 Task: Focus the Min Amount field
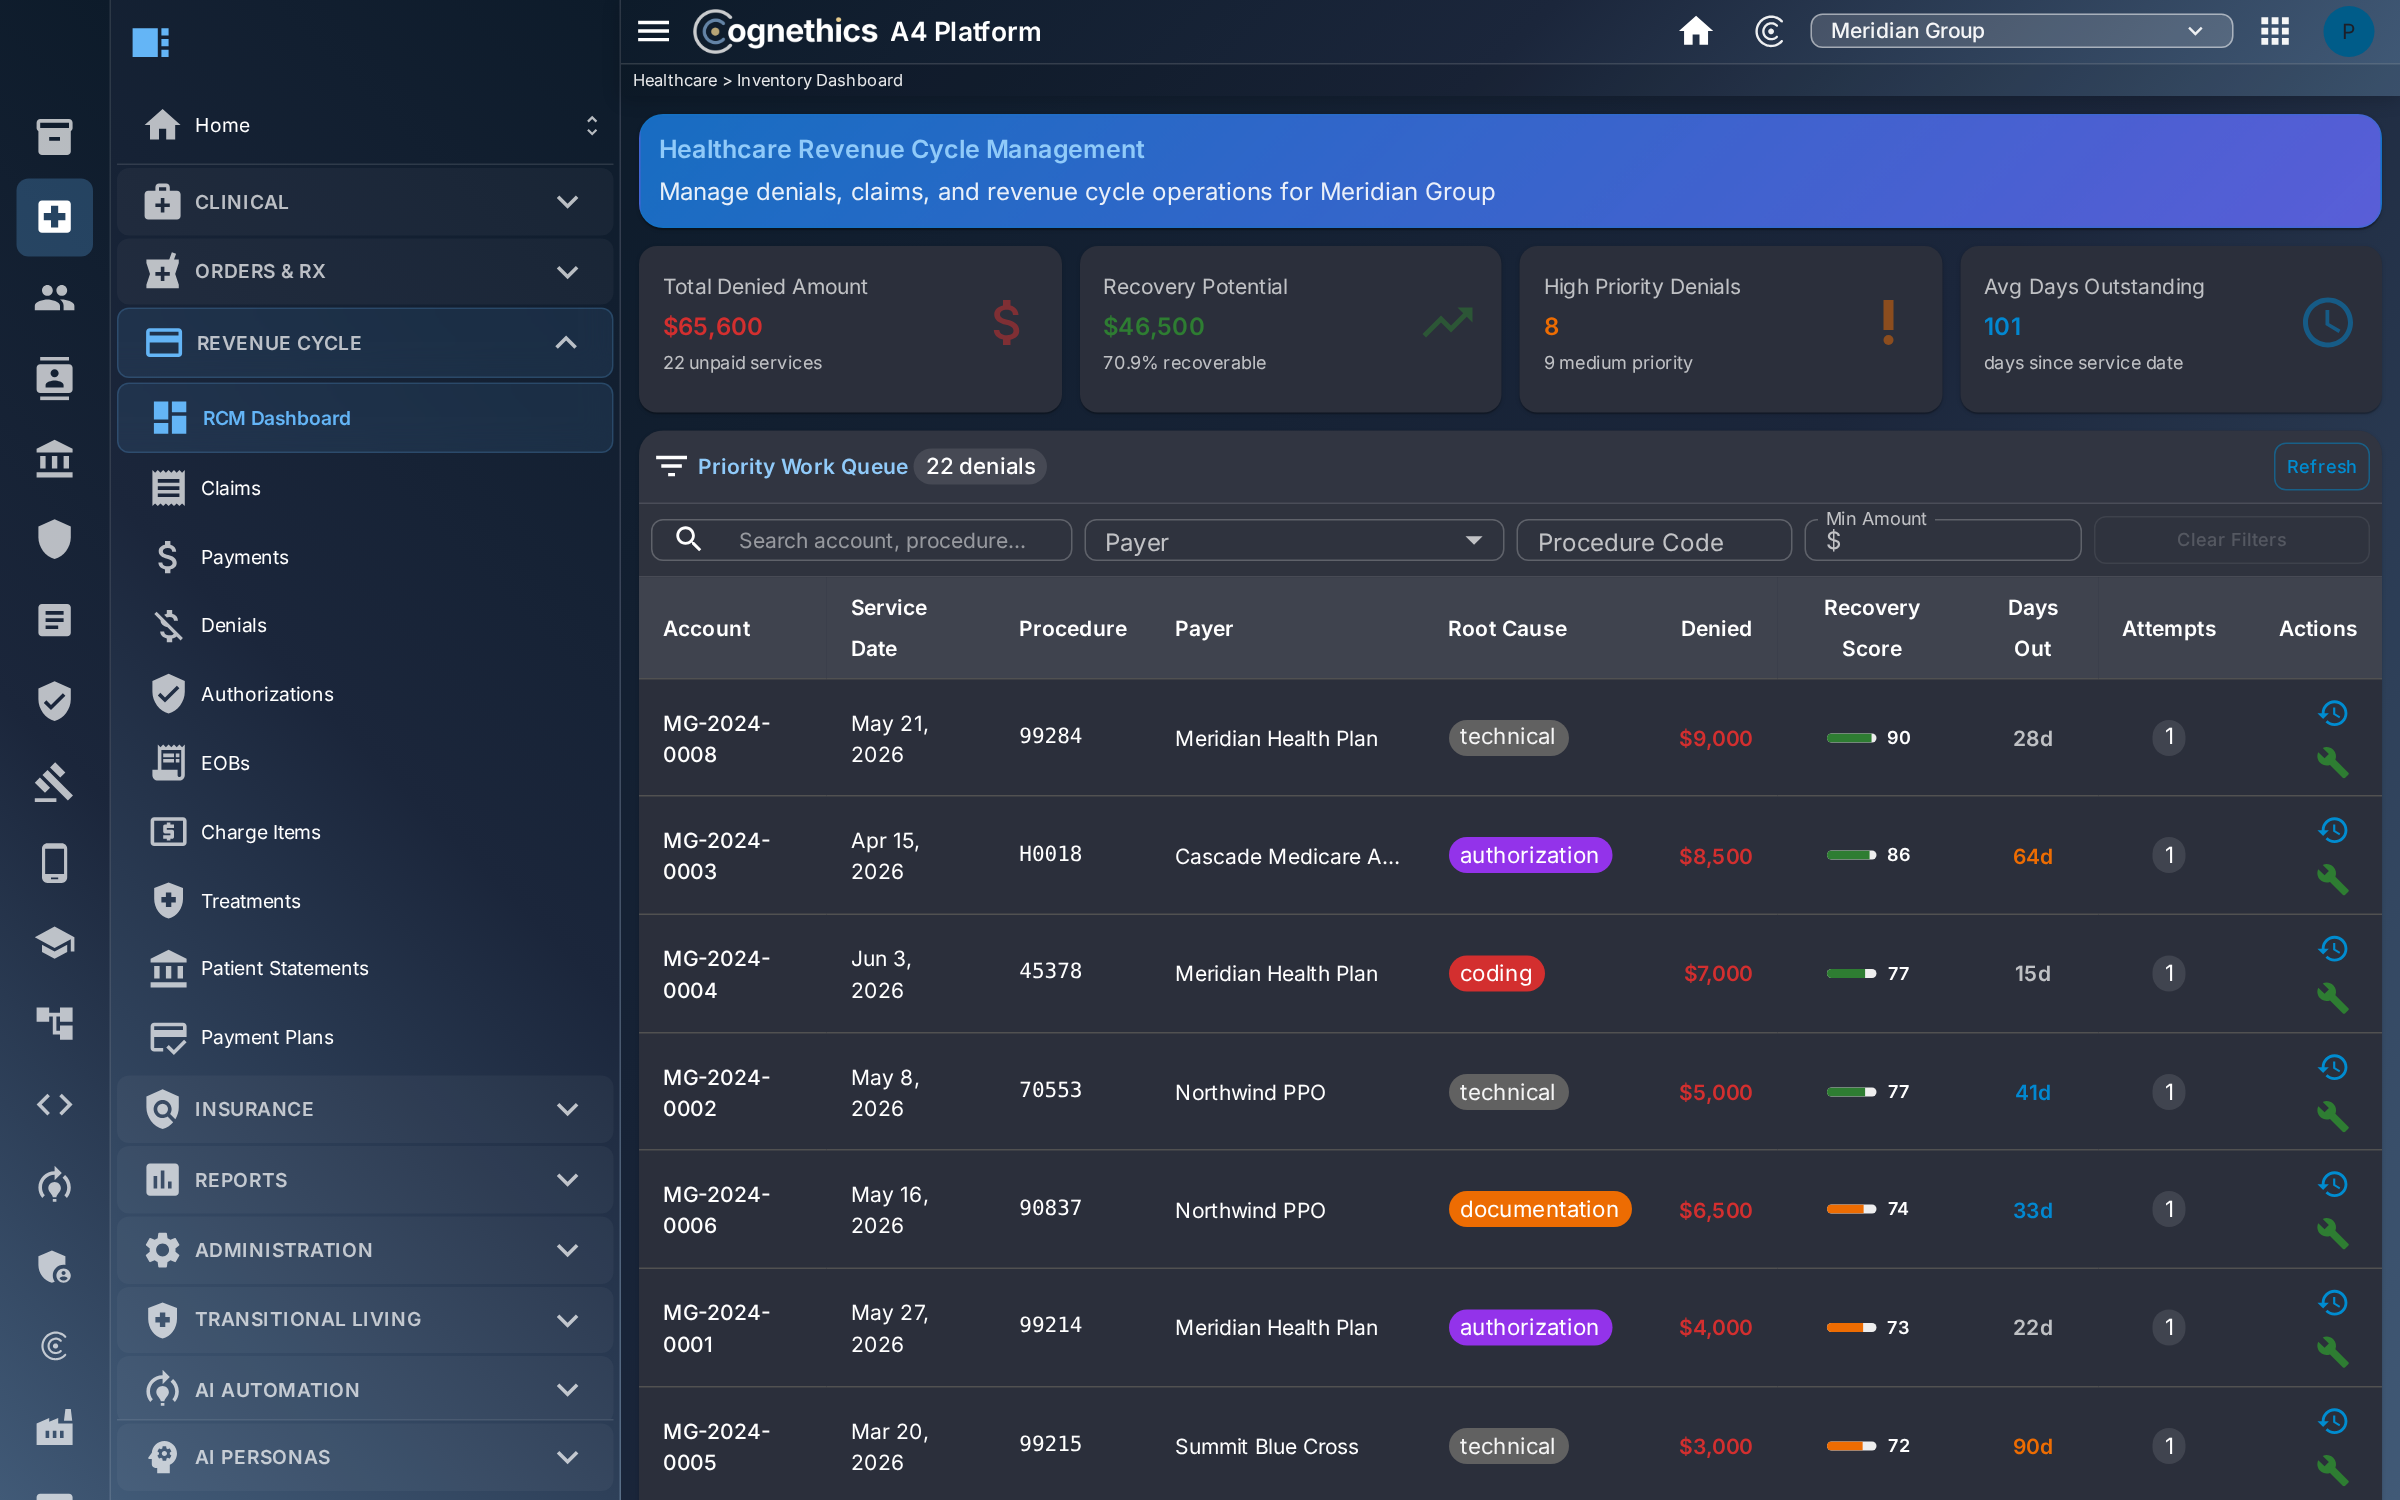pyautogui.click(x=1943, y=540)
